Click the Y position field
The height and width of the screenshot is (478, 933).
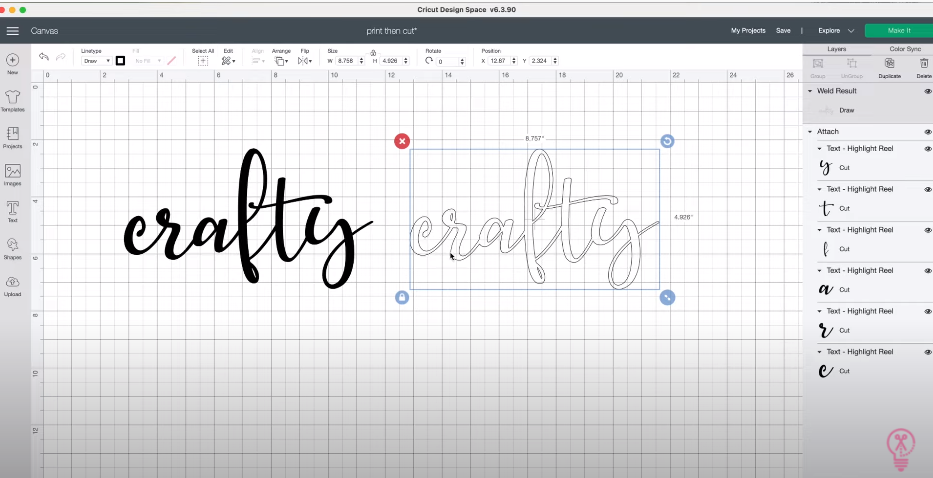point(541,61)
